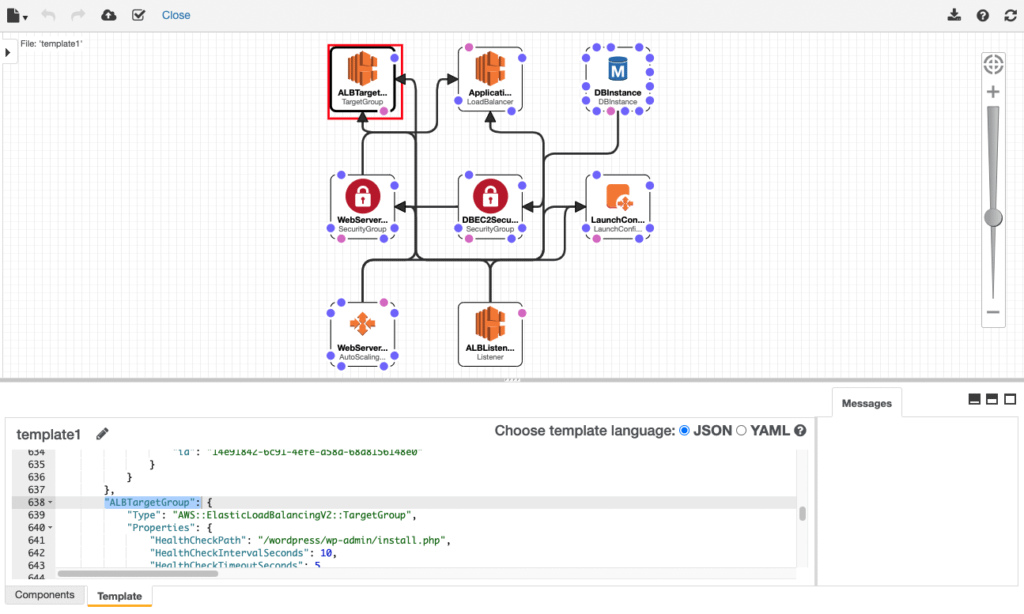Click the TargetGroup type string on line 639

click(x=291, y=515)
